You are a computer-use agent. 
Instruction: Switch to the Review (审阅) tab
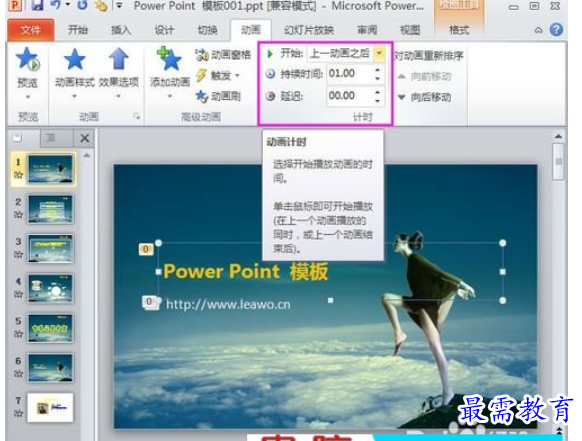pos(367,30)
